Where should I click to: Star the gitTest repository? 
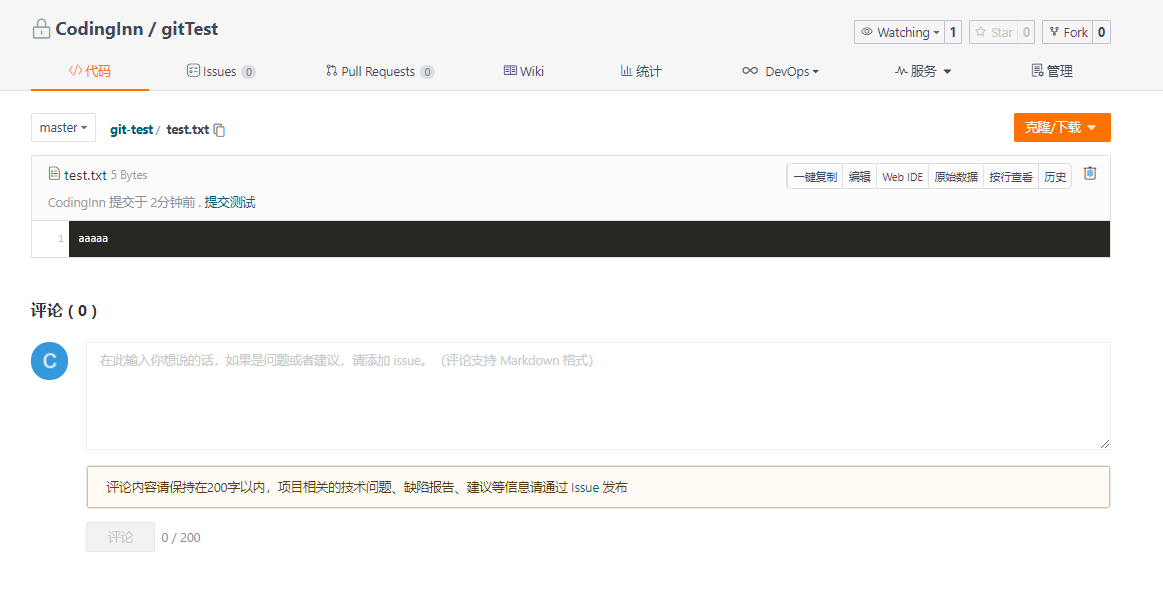(x=997, y=31)
